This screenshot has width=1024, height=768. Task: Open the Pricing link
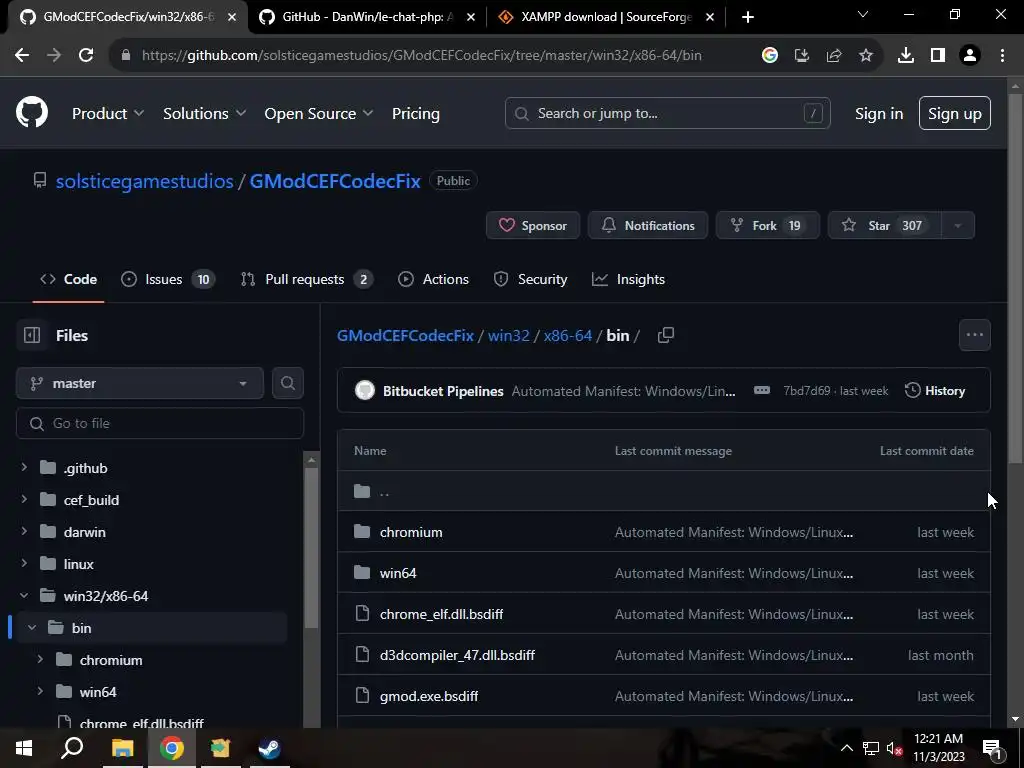(415, 113)
